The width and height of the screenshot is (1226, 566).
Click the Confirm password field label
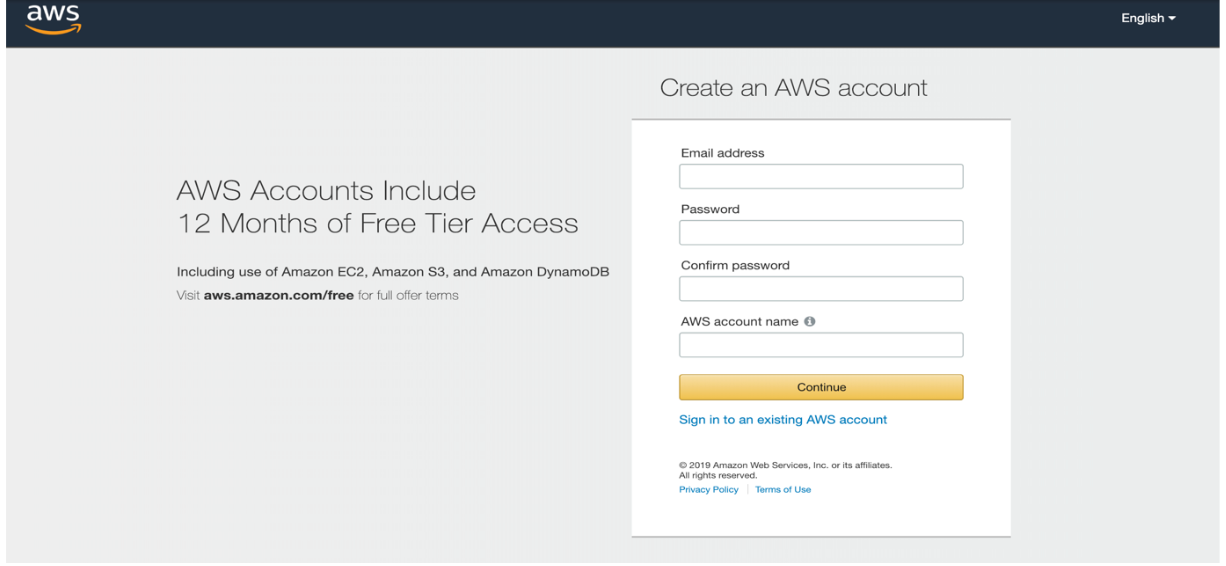[735, 266]
